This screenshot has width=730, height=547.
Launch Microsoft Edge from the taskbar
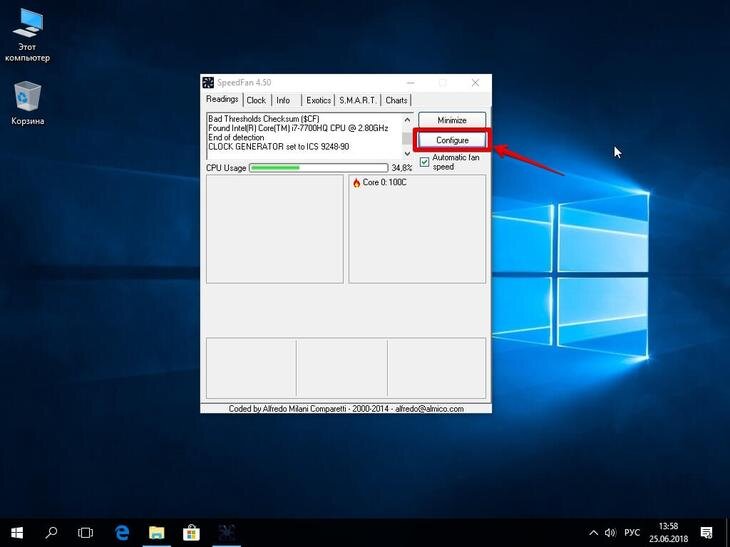click(x=122, y=533)
